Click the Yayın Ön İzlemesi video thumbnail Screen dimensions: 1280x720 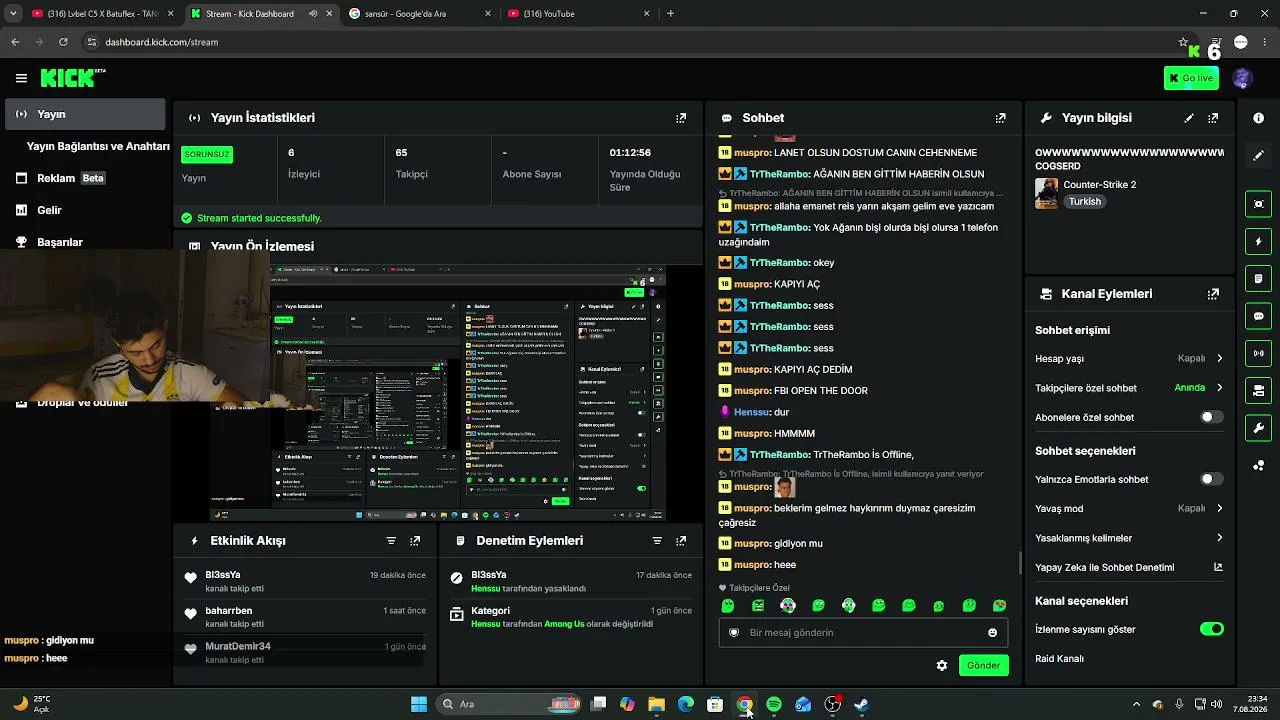pos(438,393)
